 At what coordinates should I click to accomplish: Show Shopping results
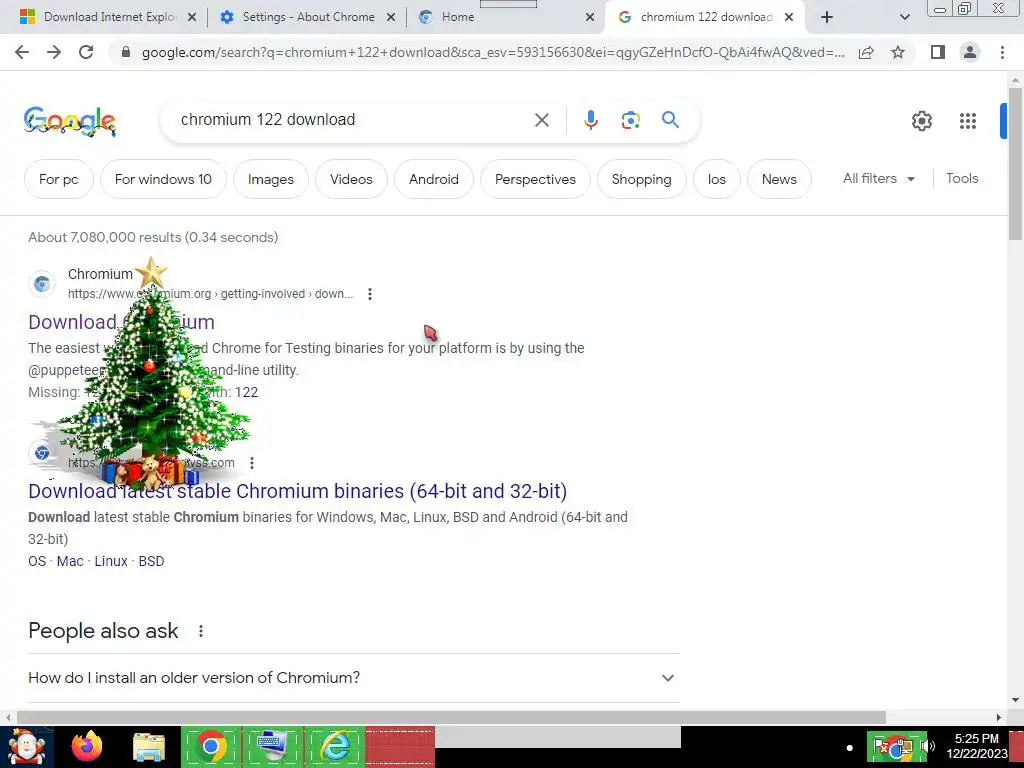[x=641, y=179]
